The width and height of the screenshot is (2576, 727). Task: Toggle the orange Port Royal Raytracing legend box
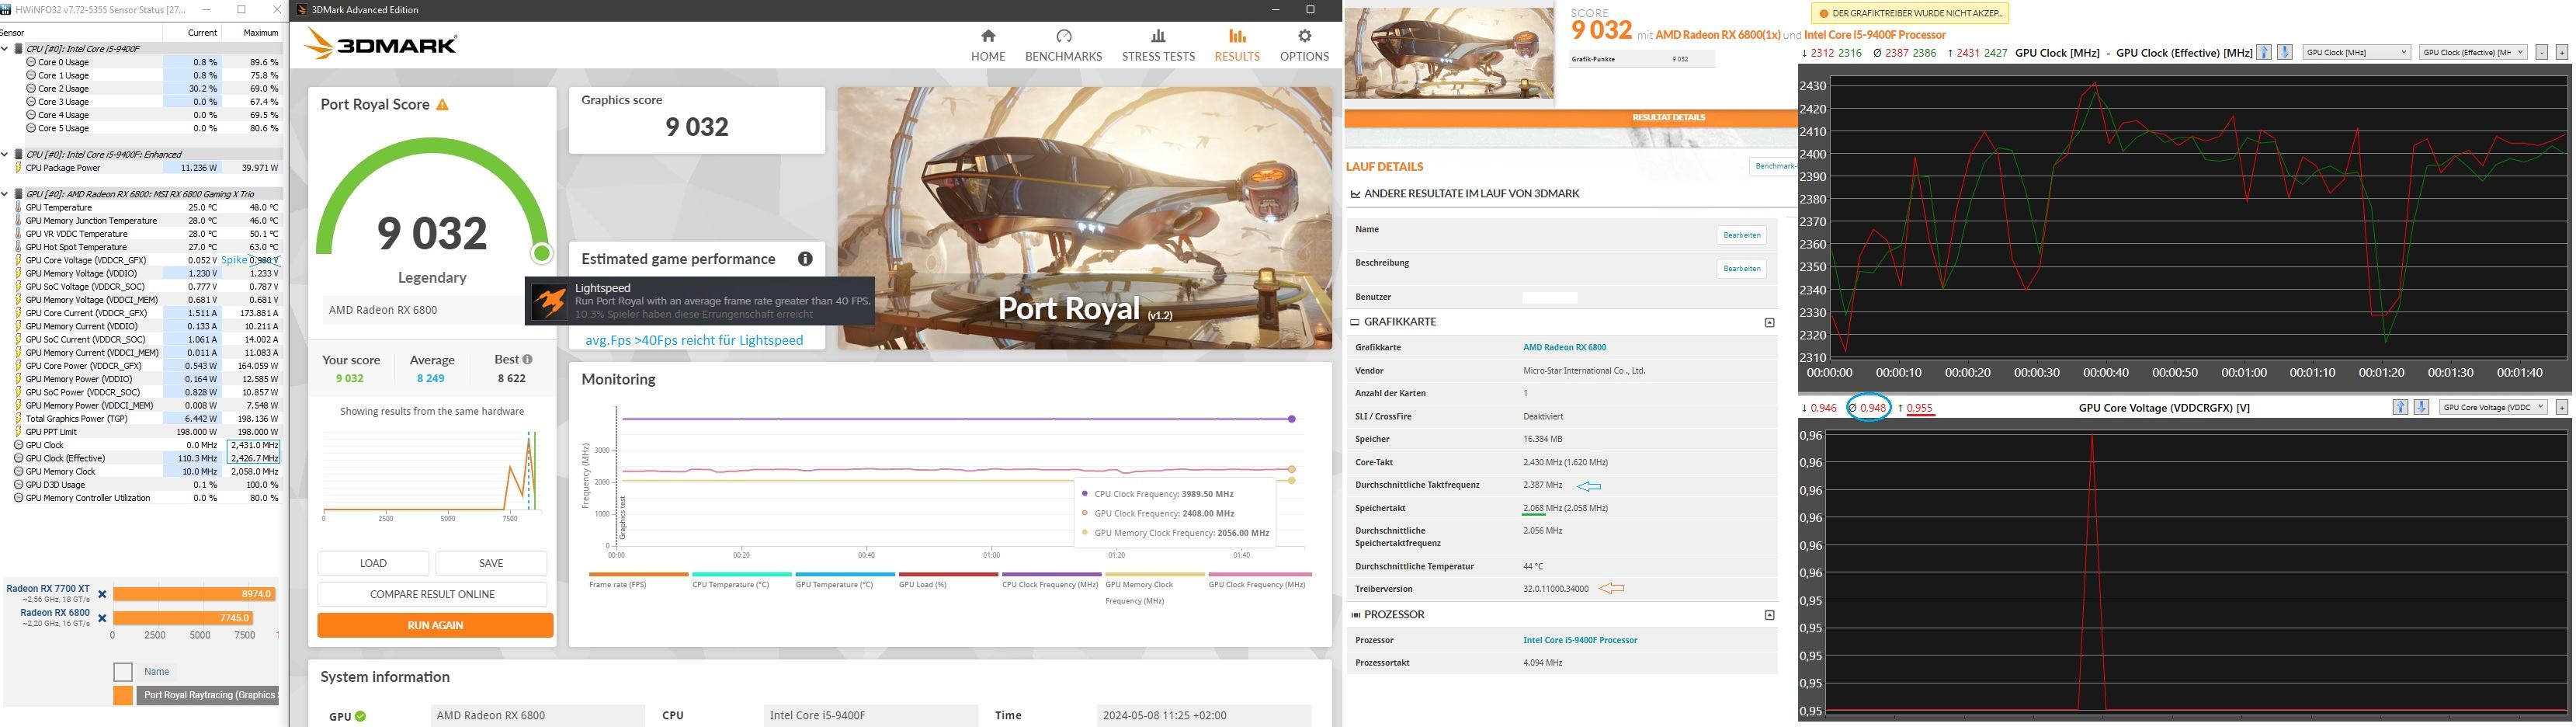pyautogui.click(x=123, y=695)
